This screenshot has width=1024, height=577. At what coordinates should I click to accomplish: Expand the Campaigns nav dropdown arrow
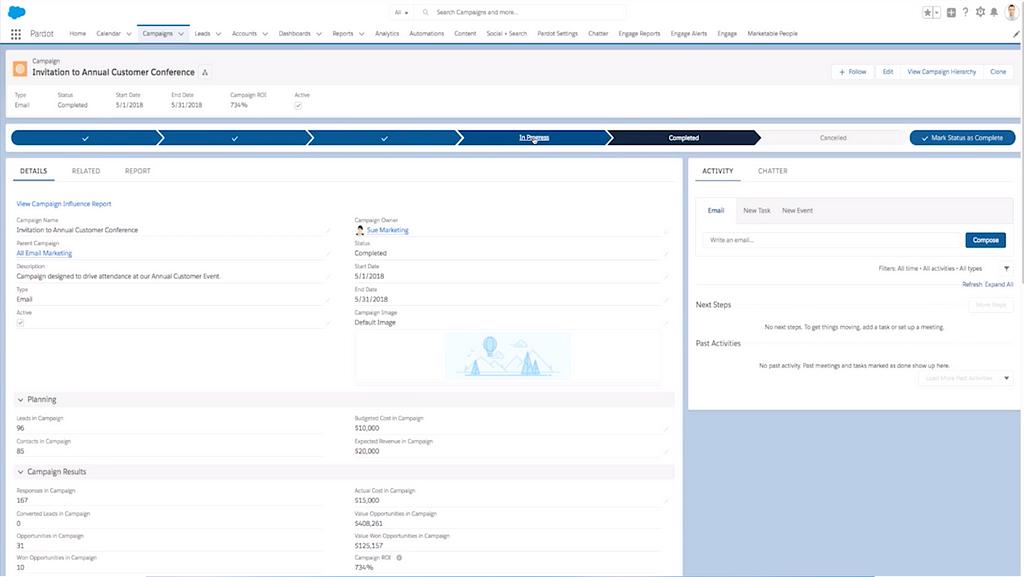coord(181,34)
